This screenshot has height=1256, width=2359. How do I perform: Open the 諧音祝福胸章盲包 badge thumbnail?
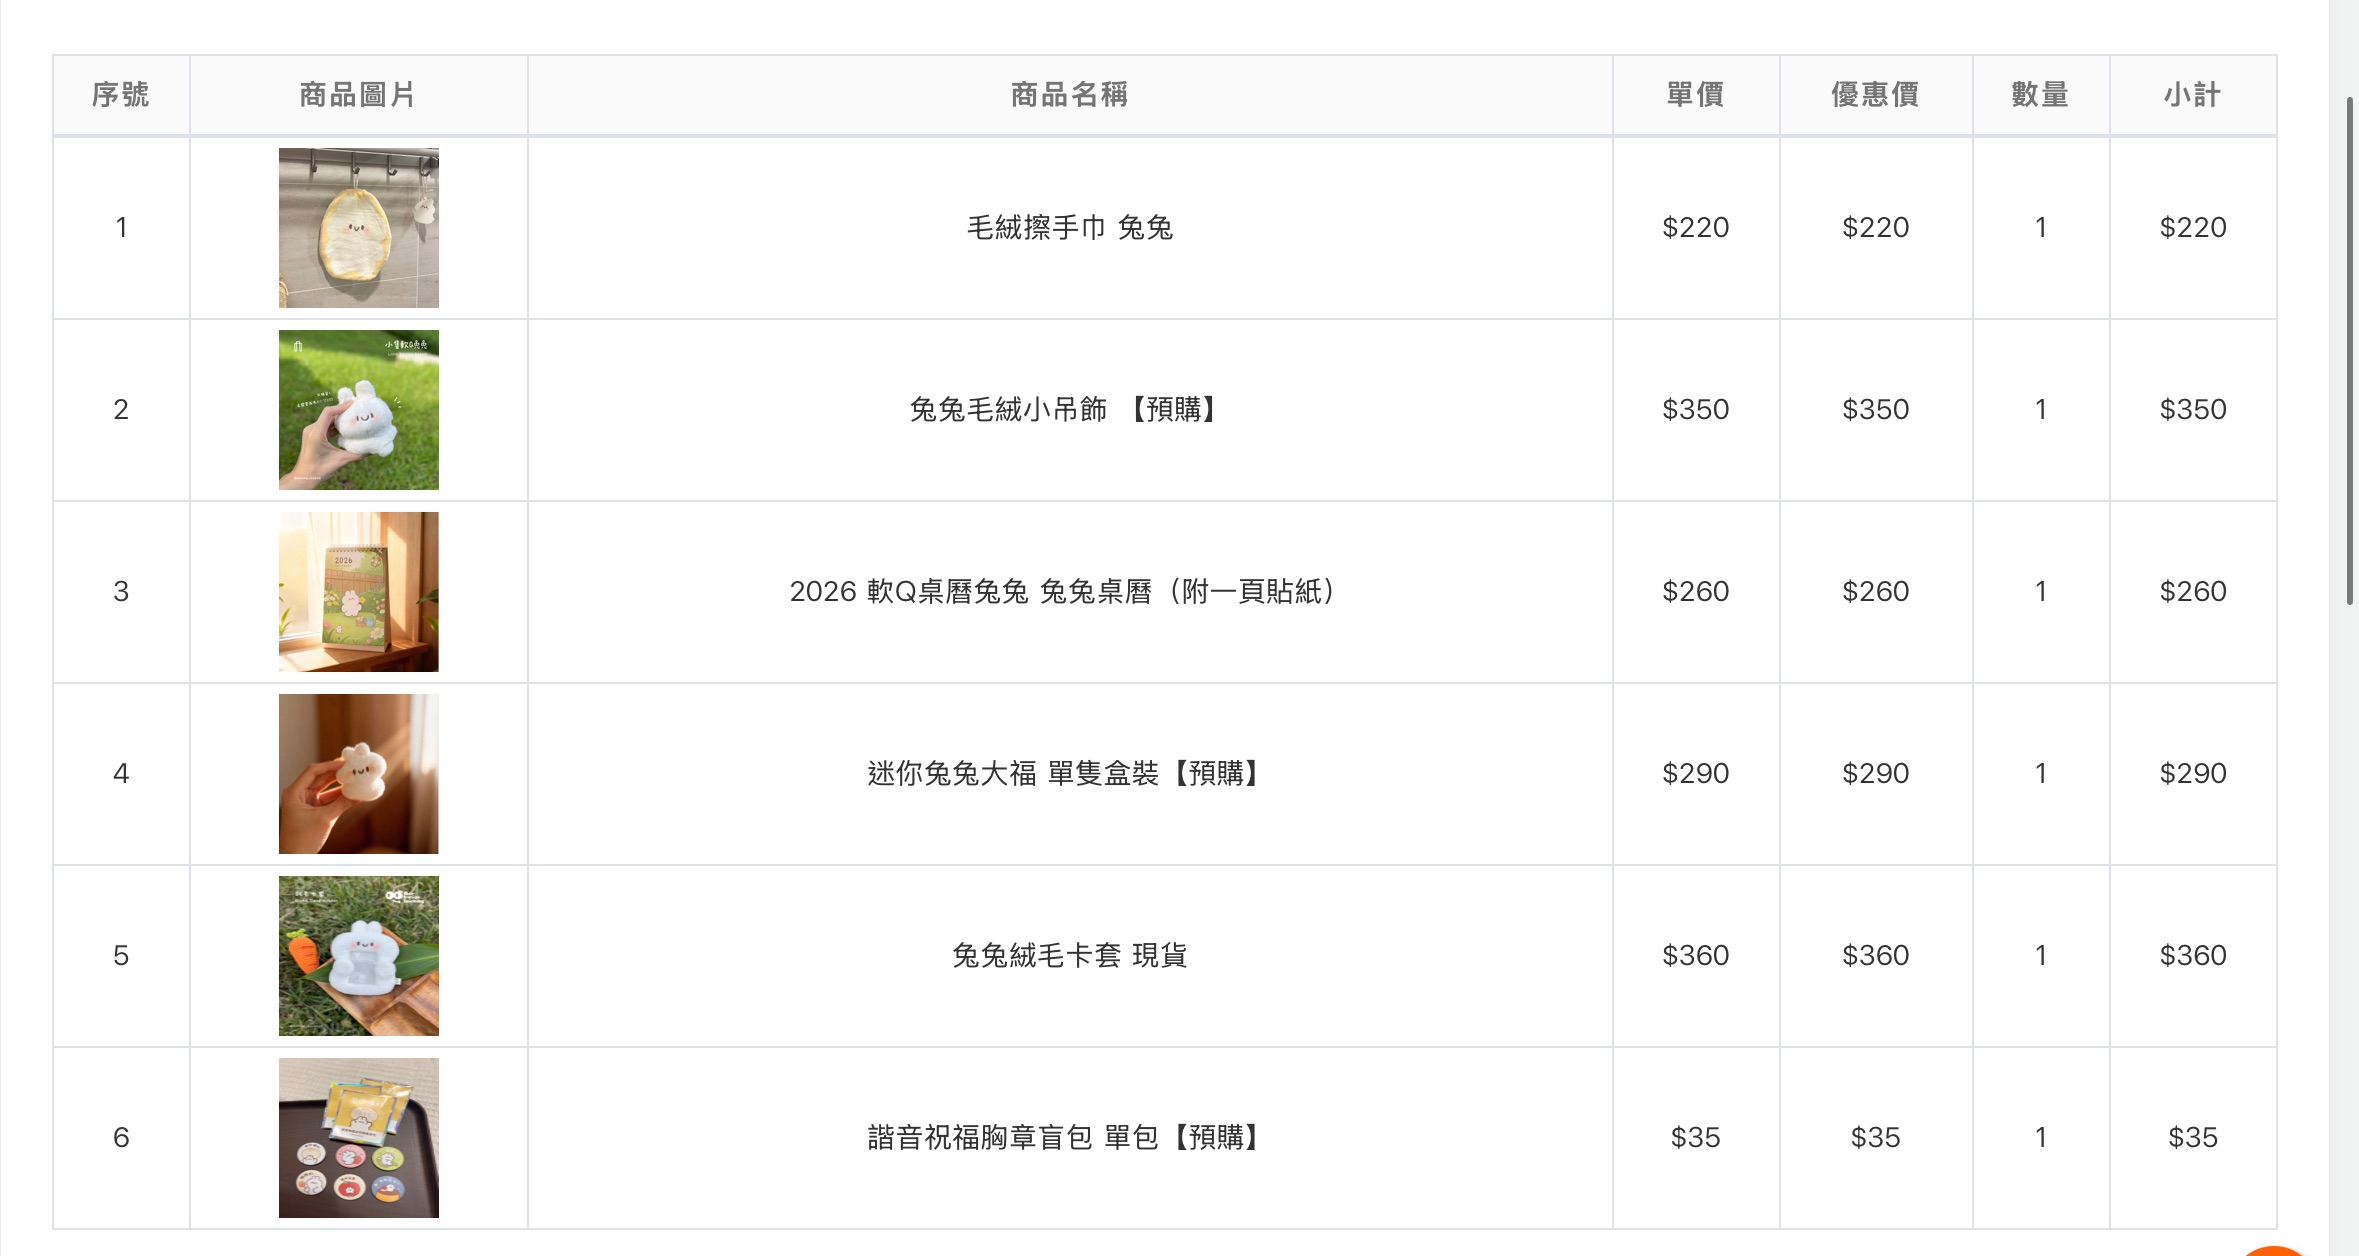click(358, 1138)
